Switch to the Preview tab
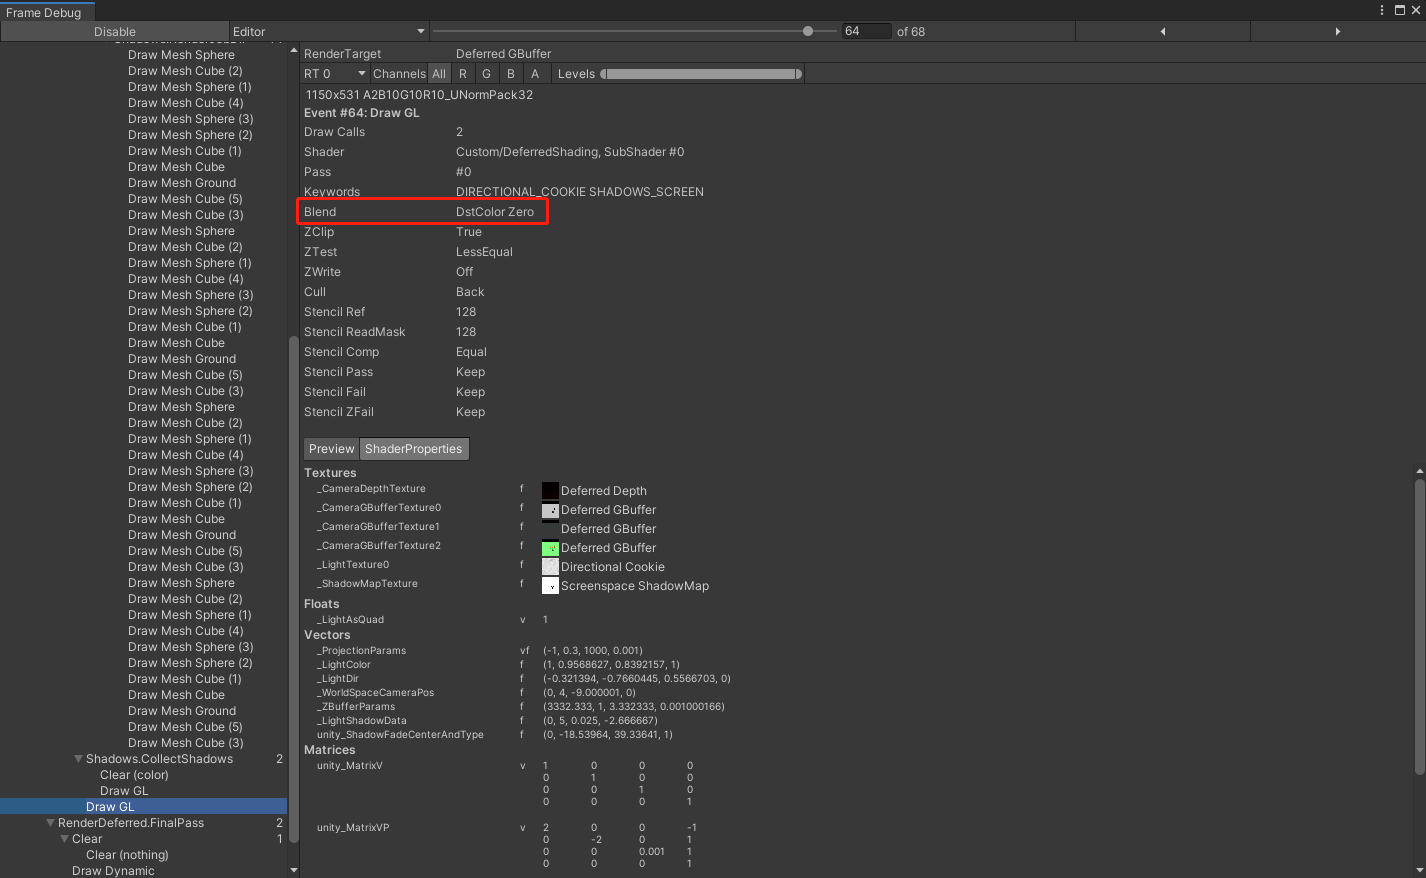1426x878 pixels. [331, 449]
